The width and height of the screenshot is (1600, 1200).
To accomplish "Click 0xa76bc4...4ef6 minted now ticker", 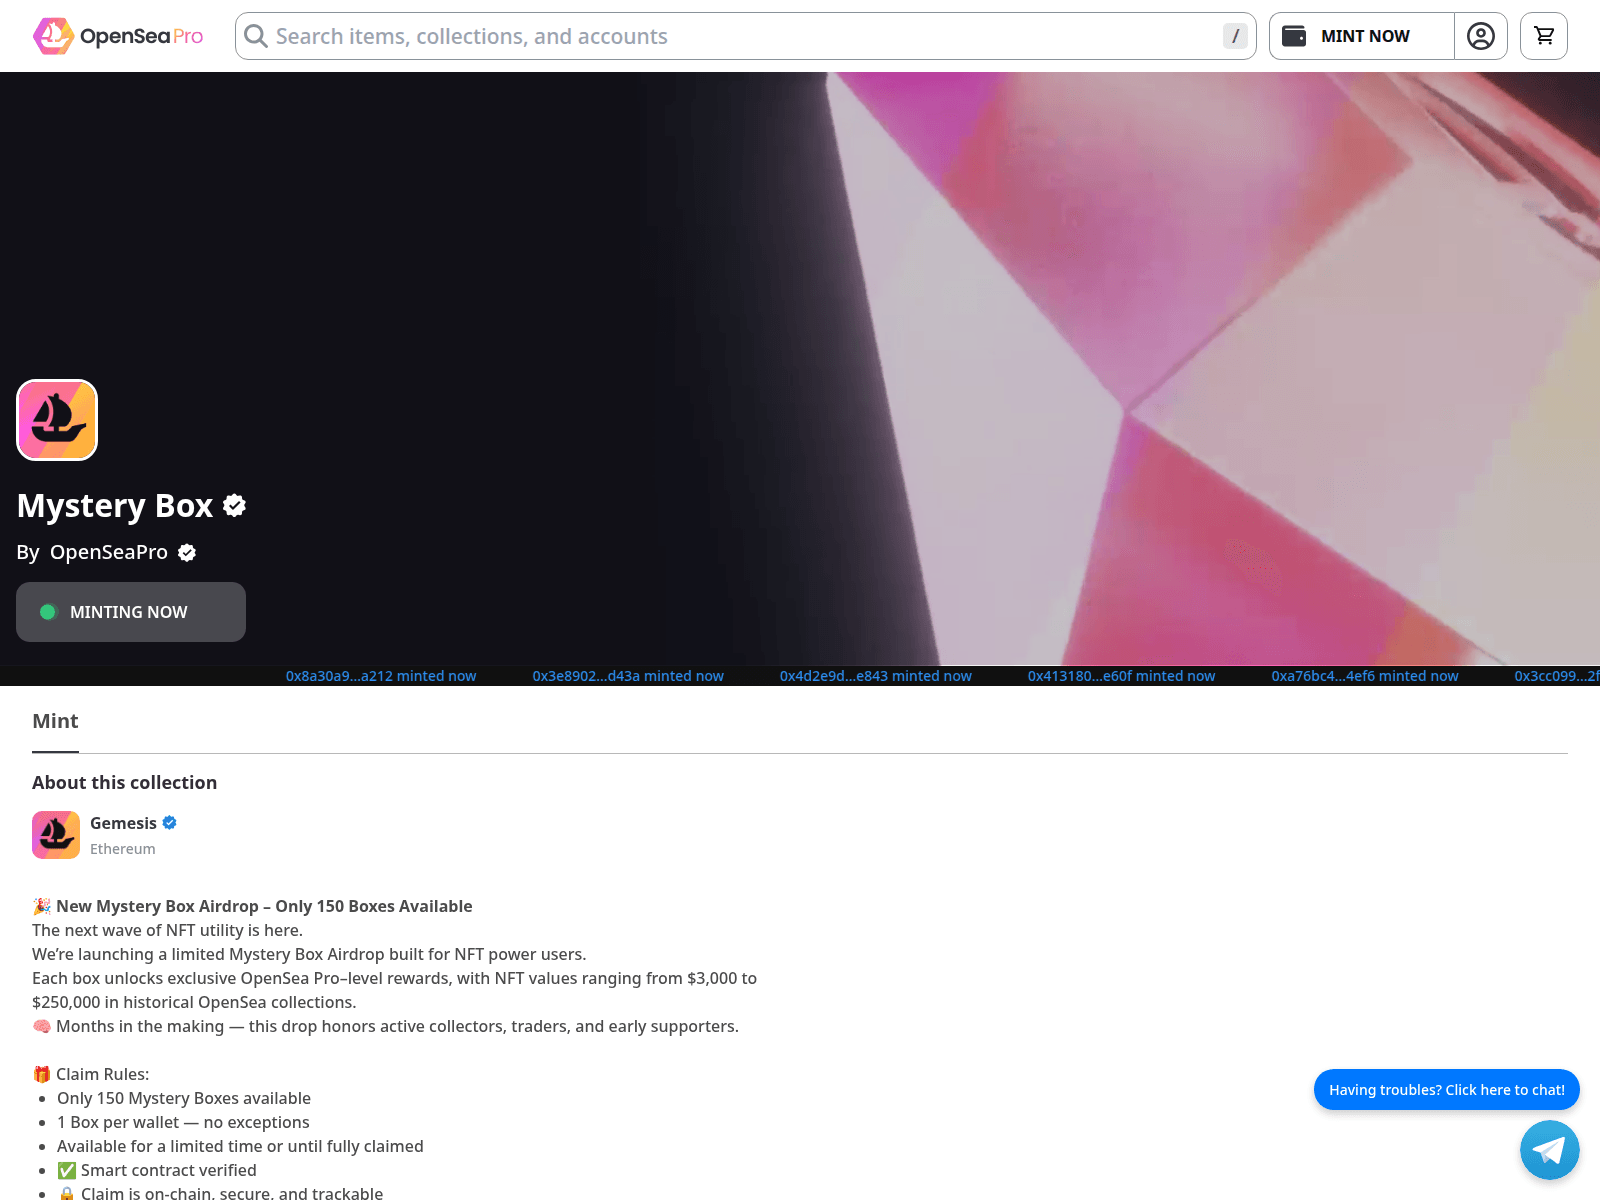I will coord(1365,676).
